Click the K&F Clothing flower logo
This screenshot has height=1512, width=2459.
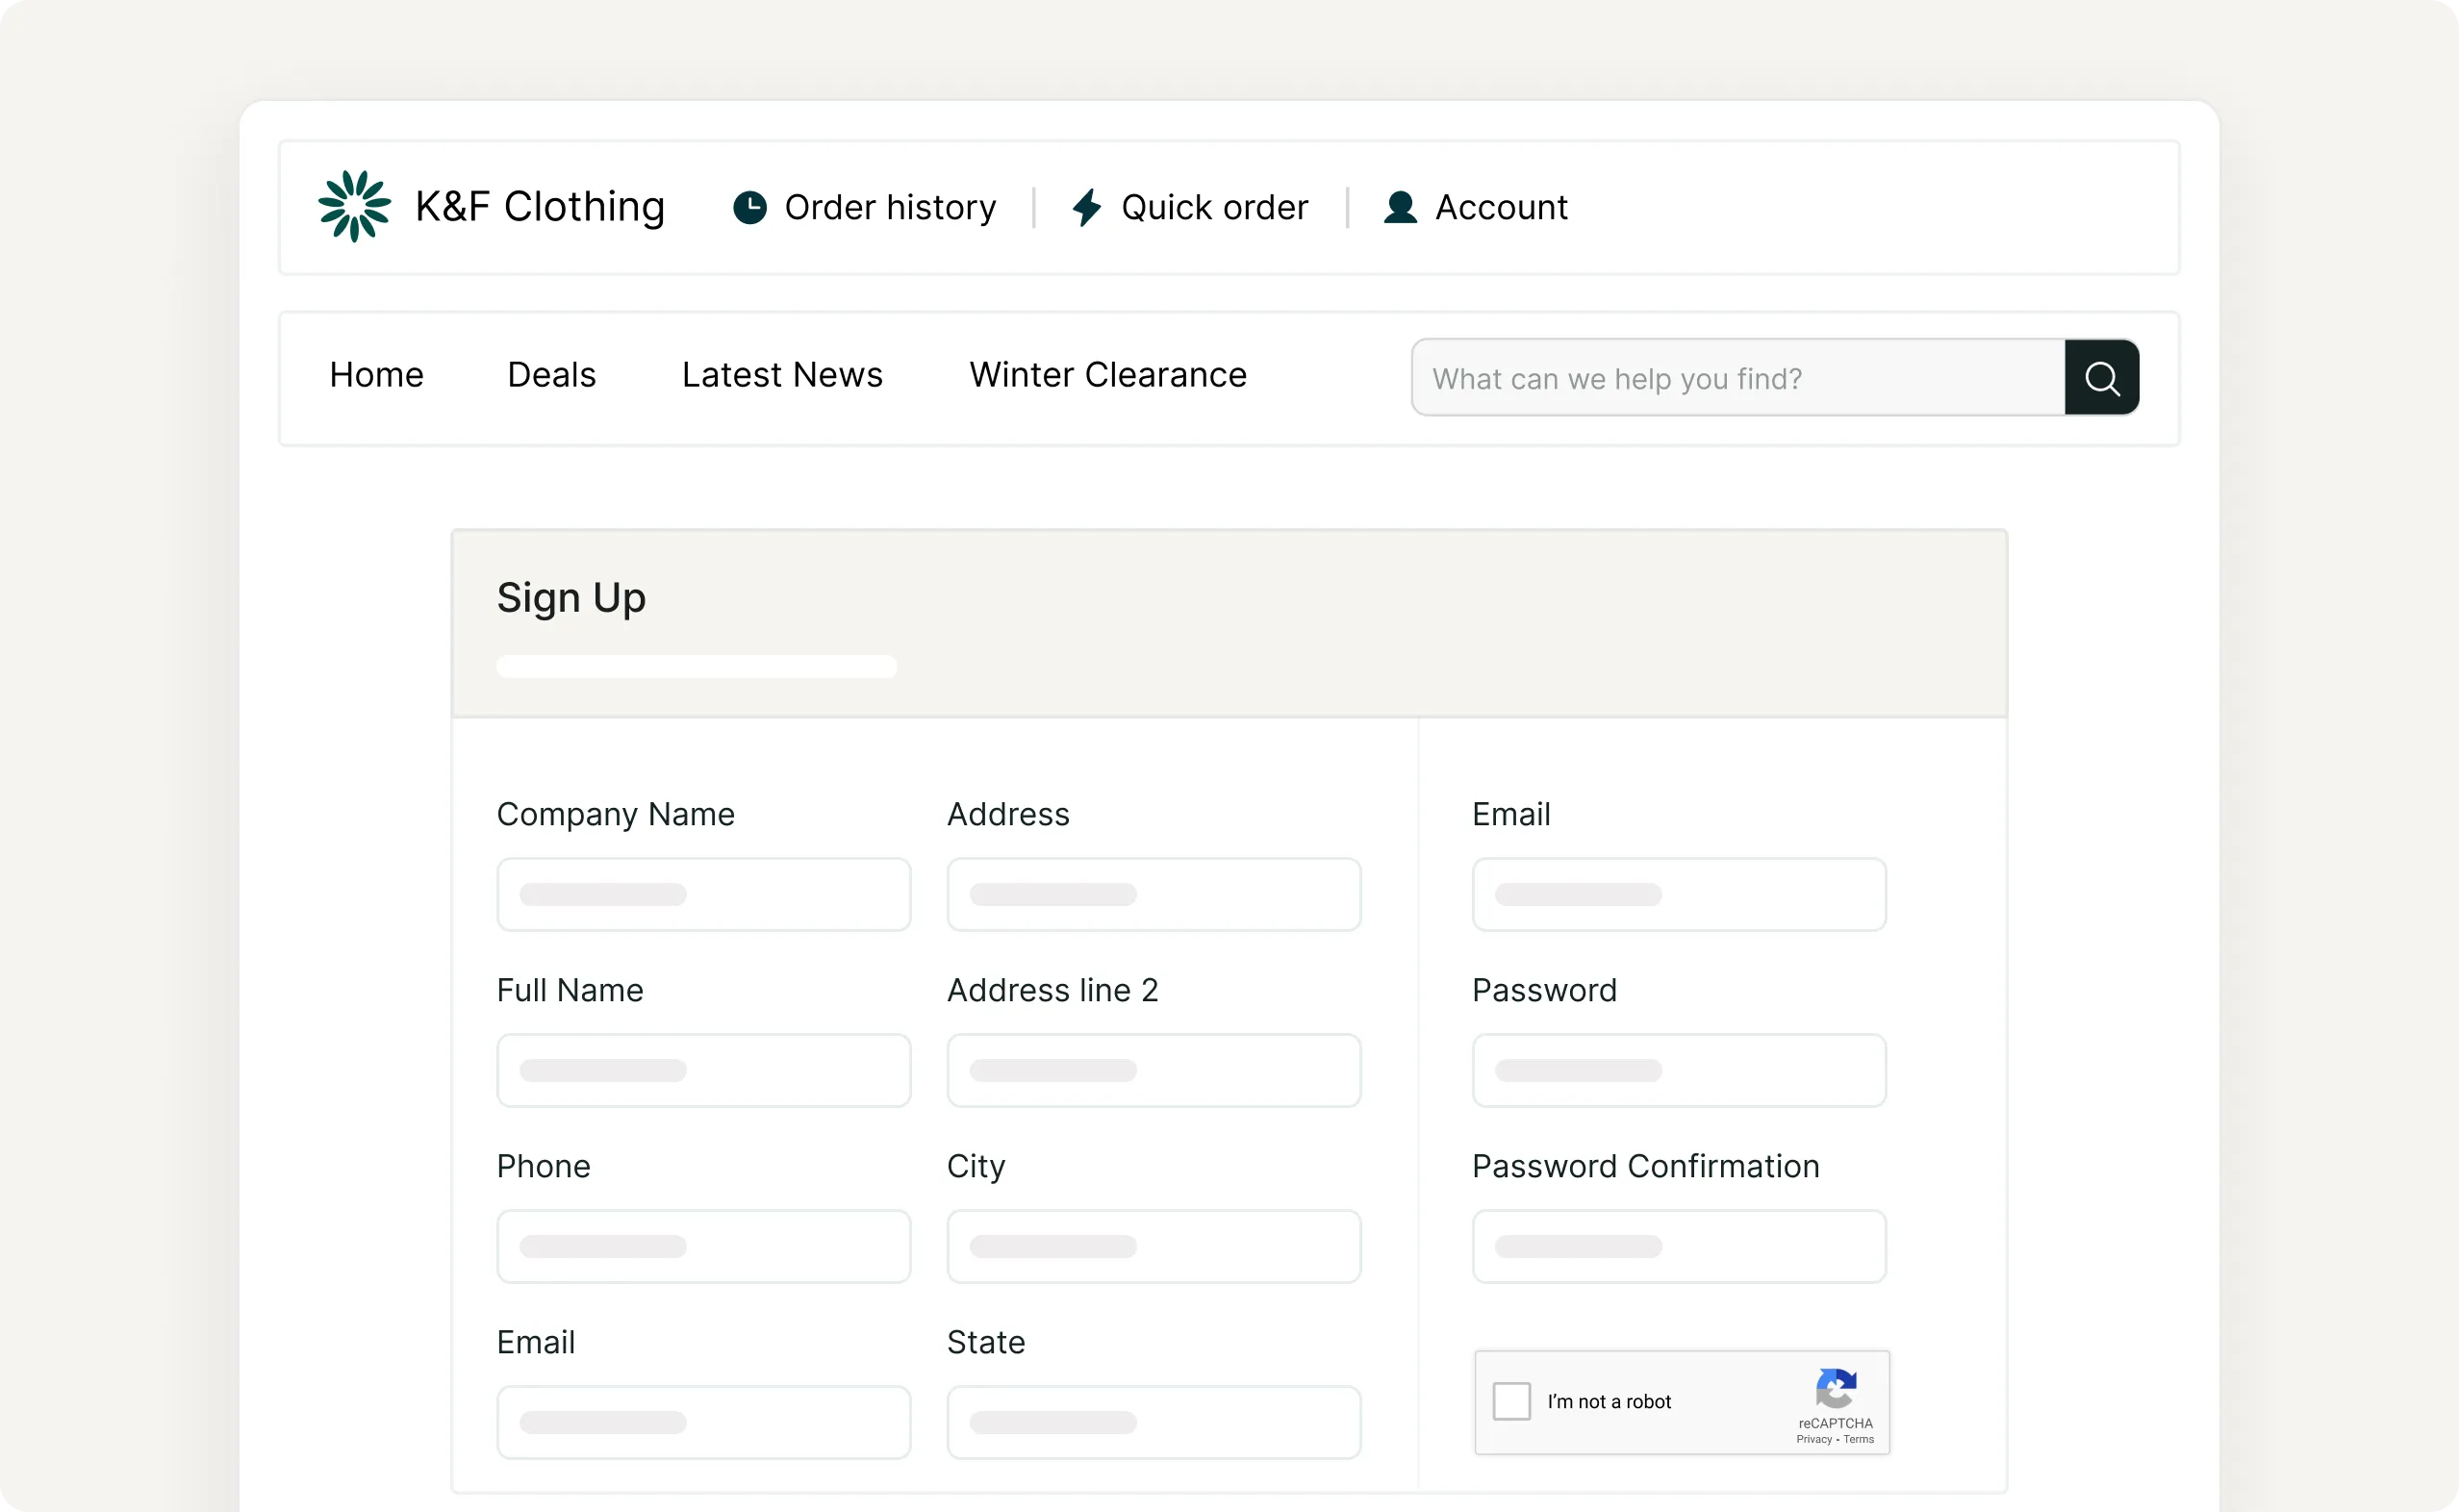(354, 206)
